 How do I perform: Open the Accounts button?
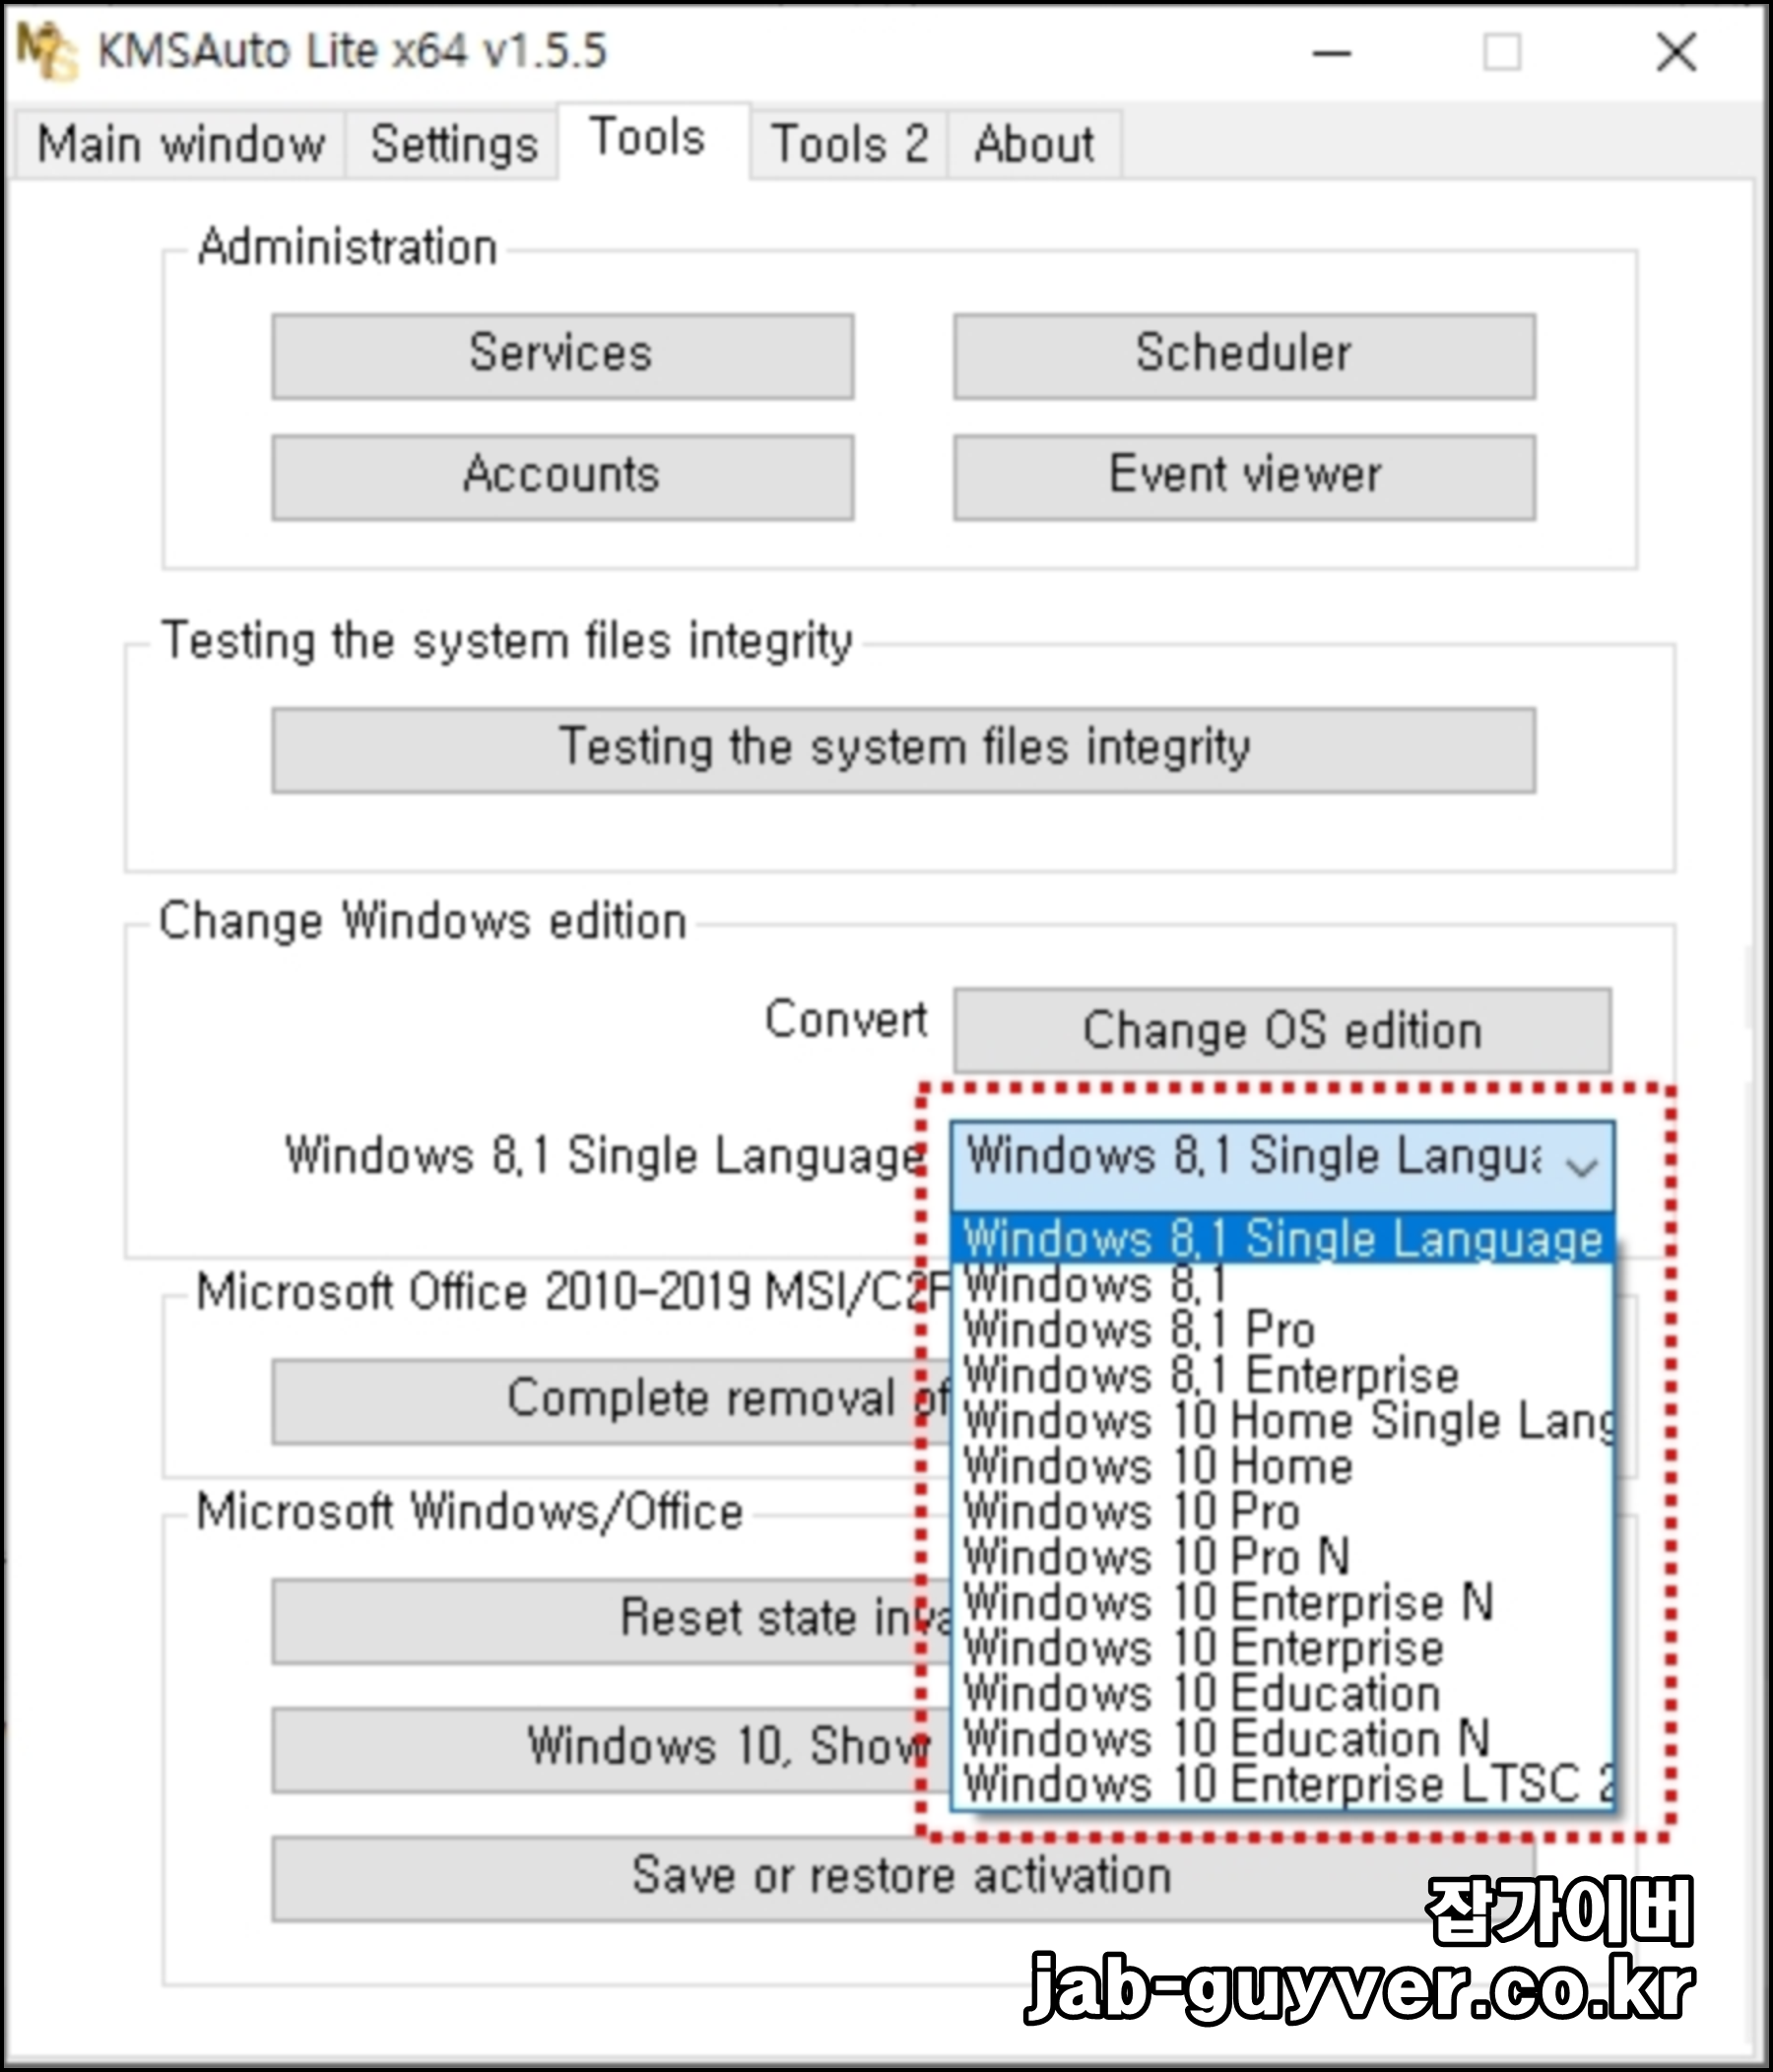tap(562, 477)
